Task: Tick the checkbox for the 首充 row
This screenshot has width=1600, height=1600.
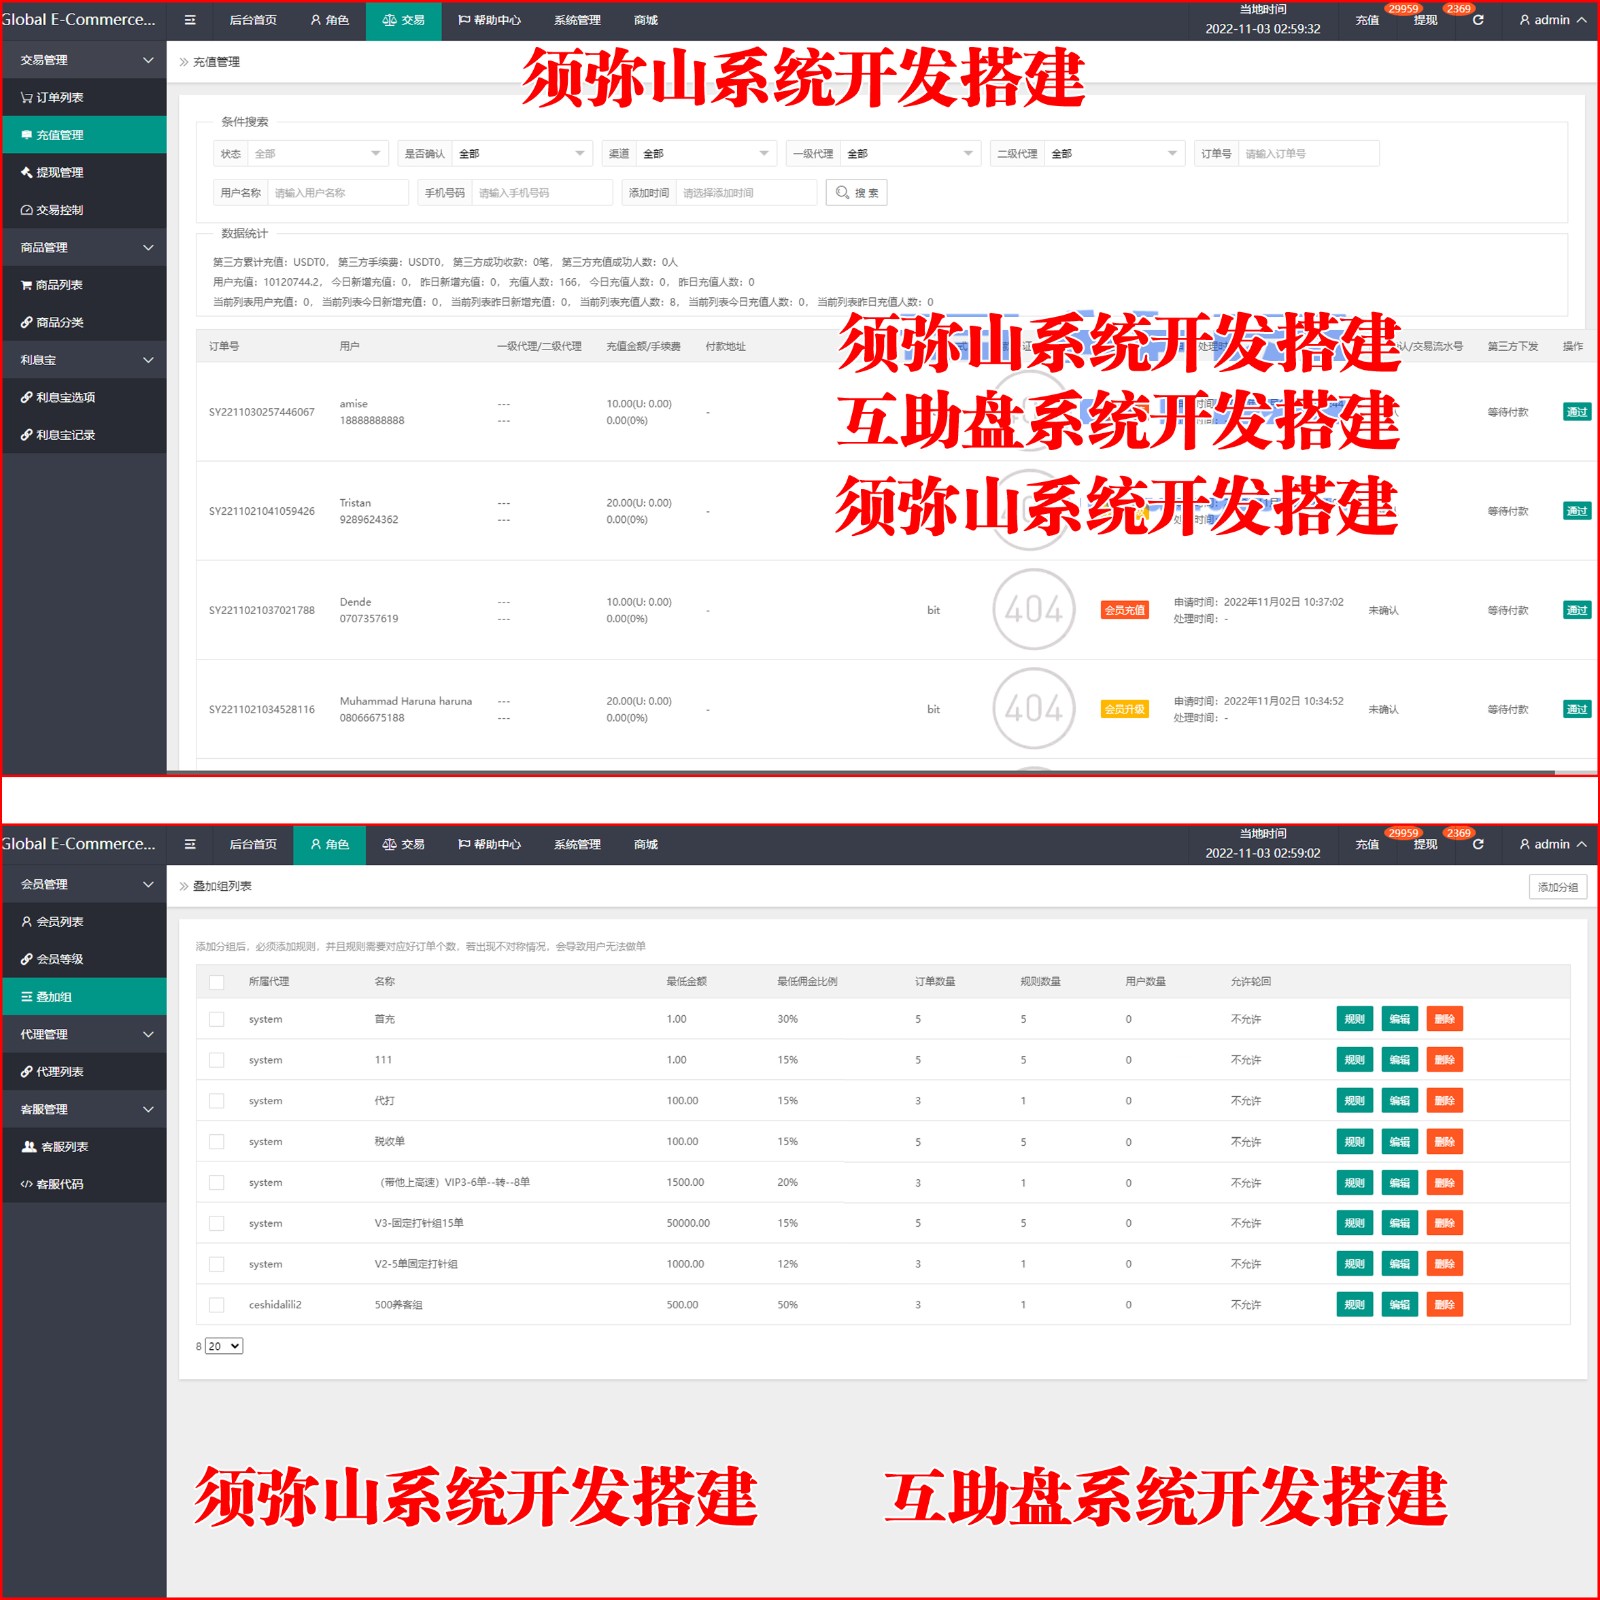Action: coord(217,1019)
